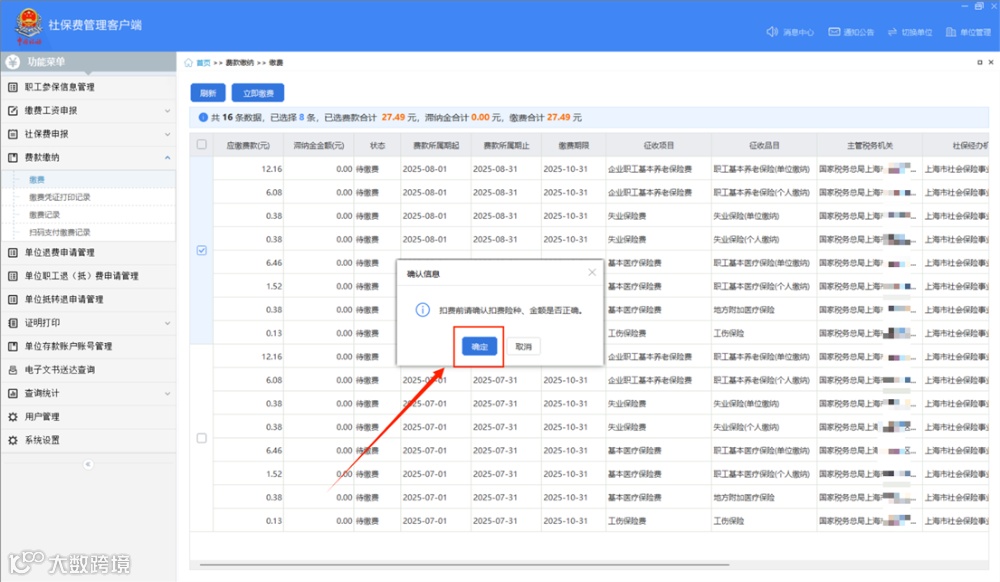Click the 社保费申报 sidebar icon

[x=13, y=134]
